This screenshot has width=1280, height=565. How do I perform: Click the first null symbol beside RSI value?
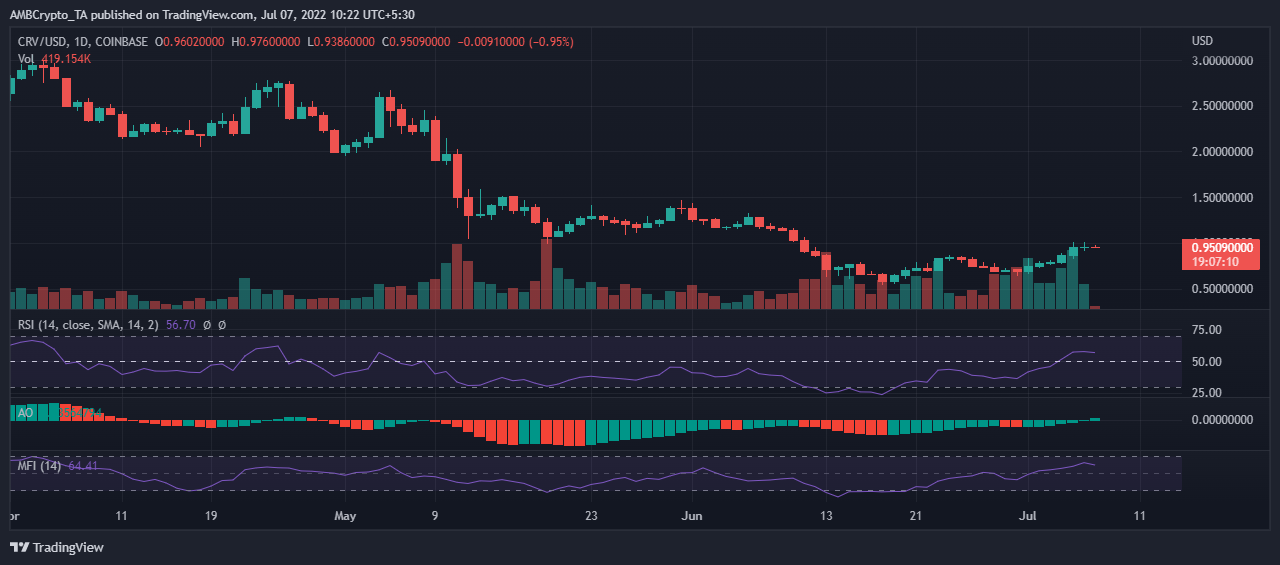coord(207,324)
